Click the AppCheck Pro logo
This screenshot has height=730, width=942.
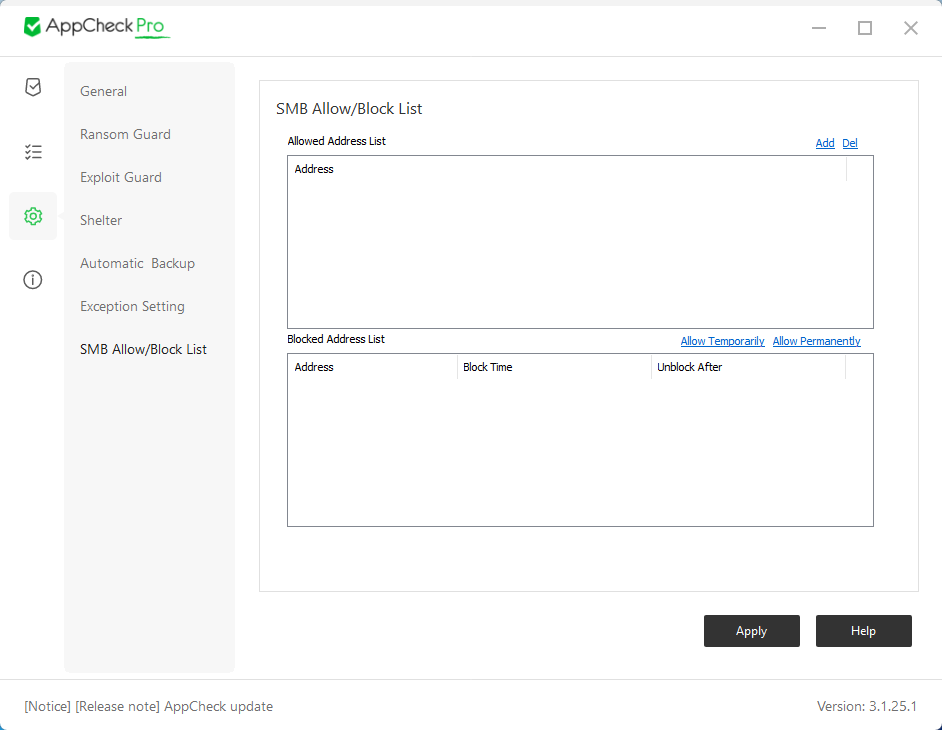pyautogui.click(x=96, y=26)
